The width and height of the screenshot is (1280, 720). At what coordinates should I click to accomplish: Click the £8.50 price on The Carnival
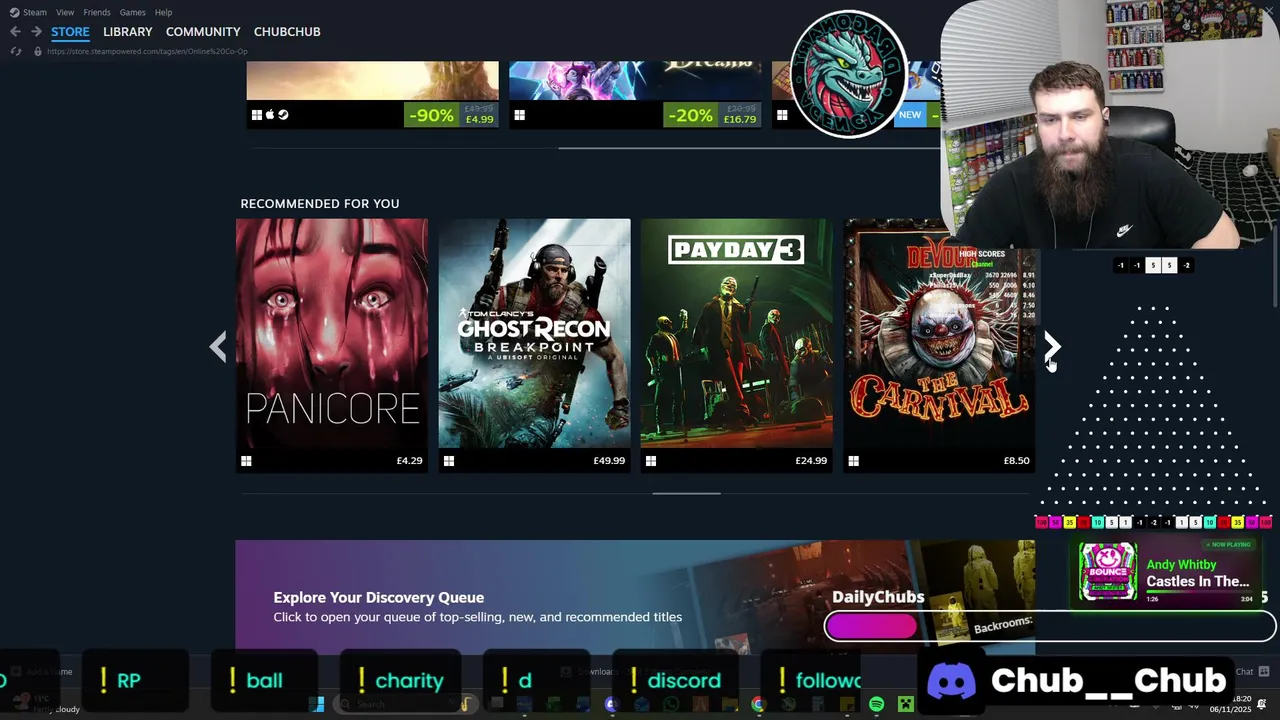pyautogui.click(x=1016, y=461)
